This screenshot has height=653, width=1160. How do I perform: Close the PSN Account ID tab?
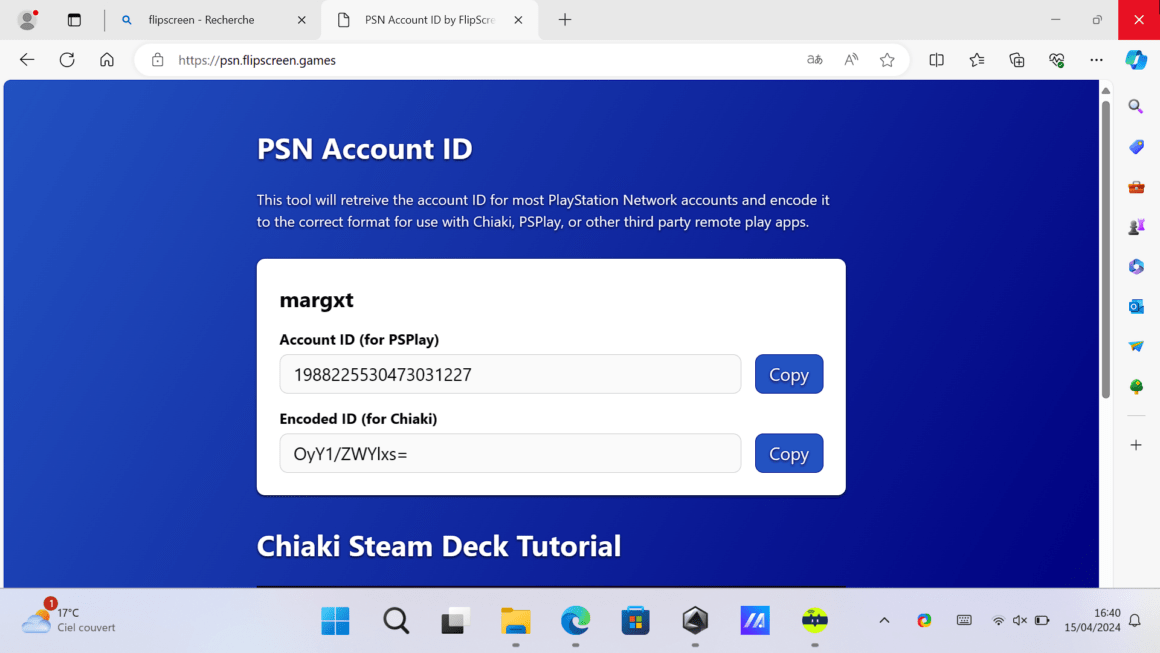[x=519, y=20]
